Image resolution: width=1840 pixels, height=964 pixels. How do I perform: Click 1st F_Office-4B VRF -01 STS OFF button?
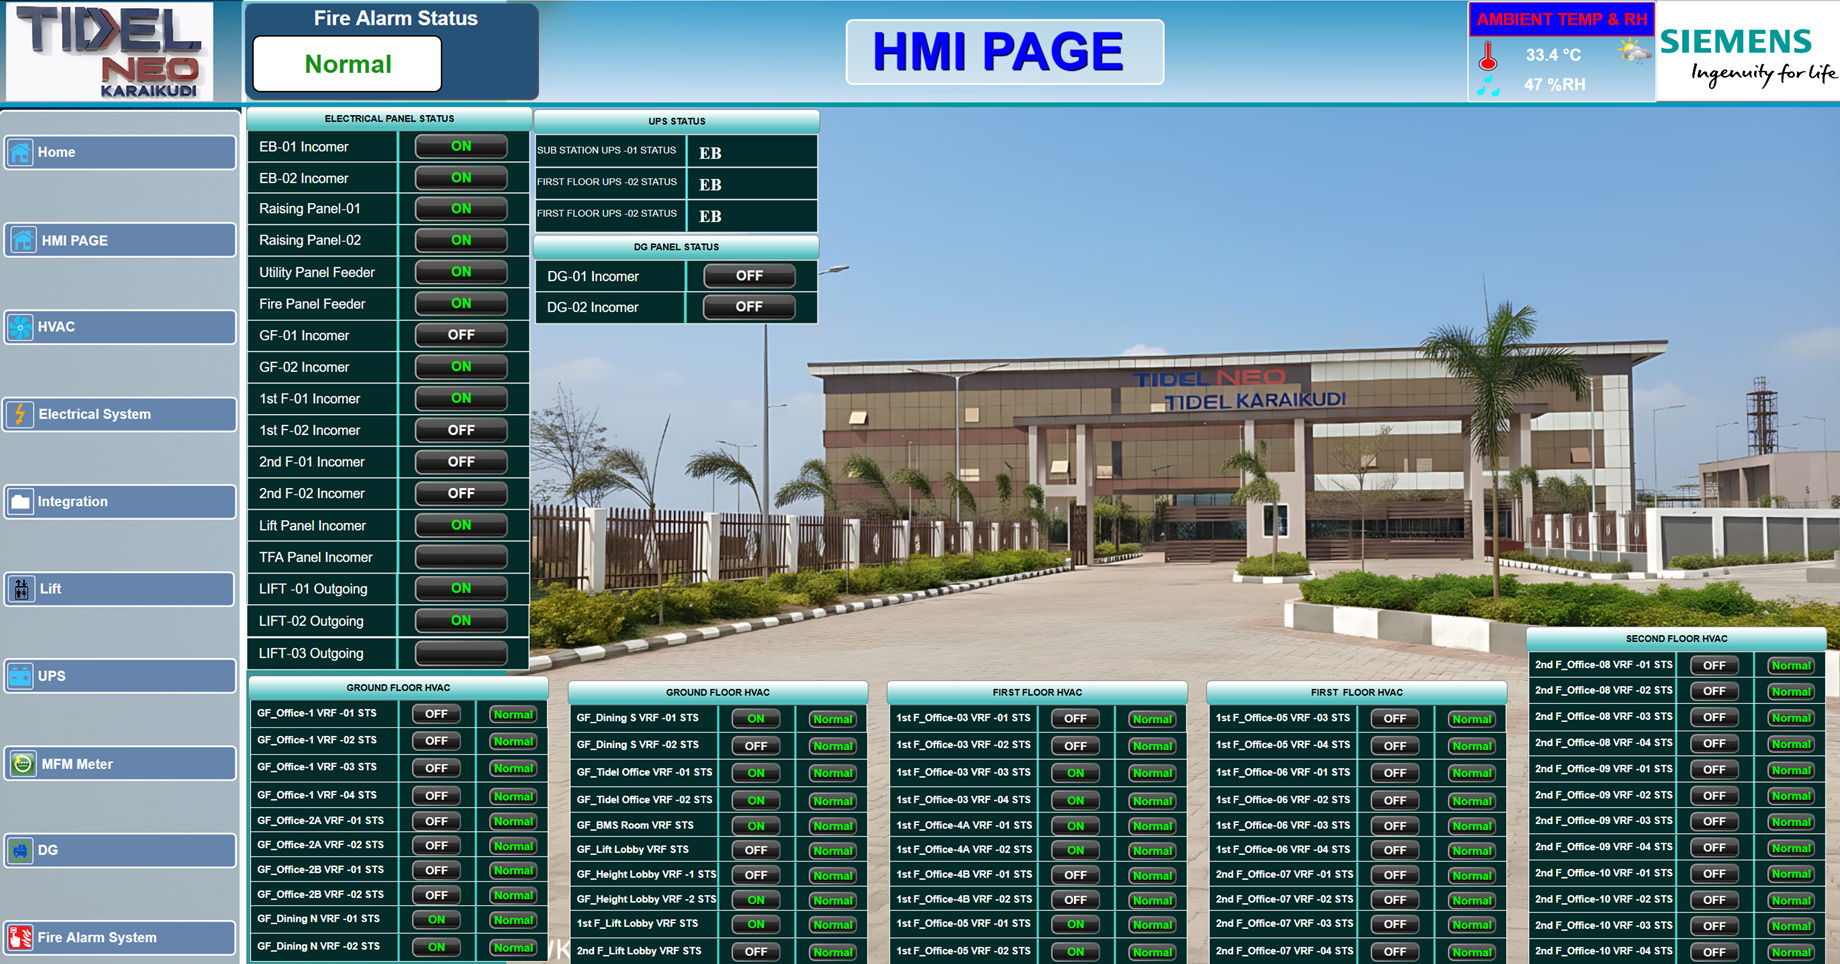point(1075,875)
